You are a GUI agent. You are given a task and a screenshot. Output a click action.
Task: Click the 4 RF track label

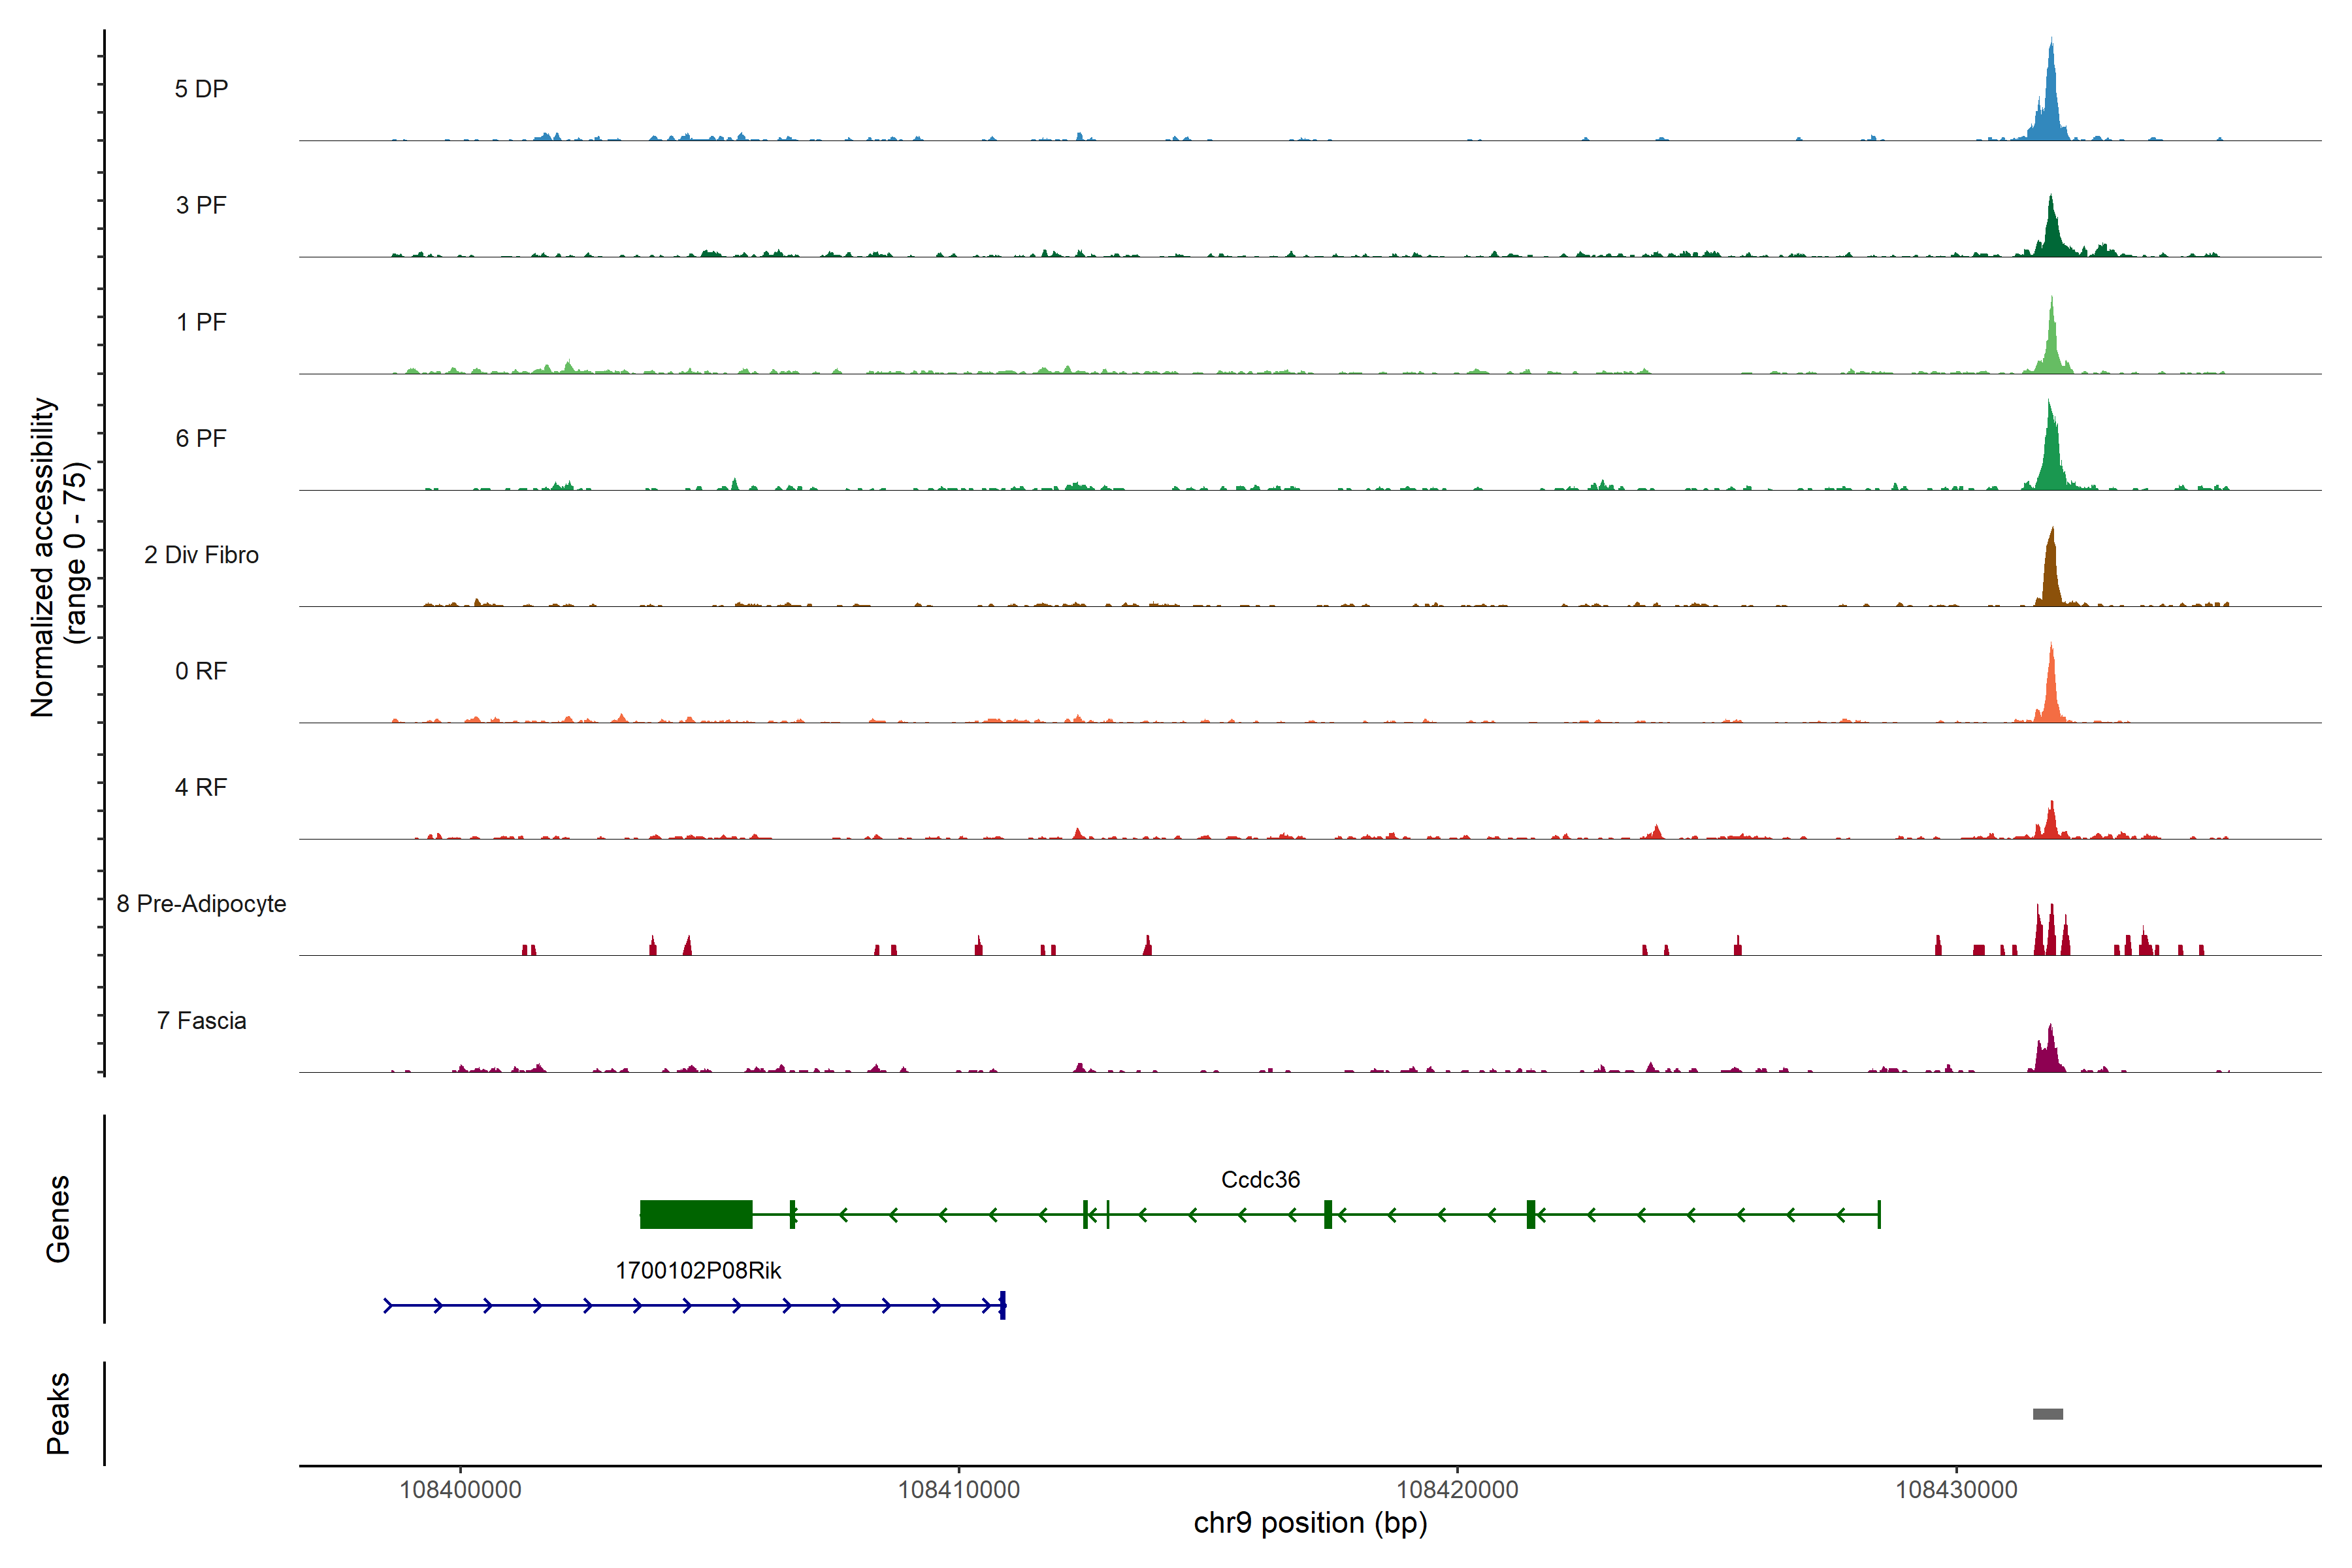(201, 787)
